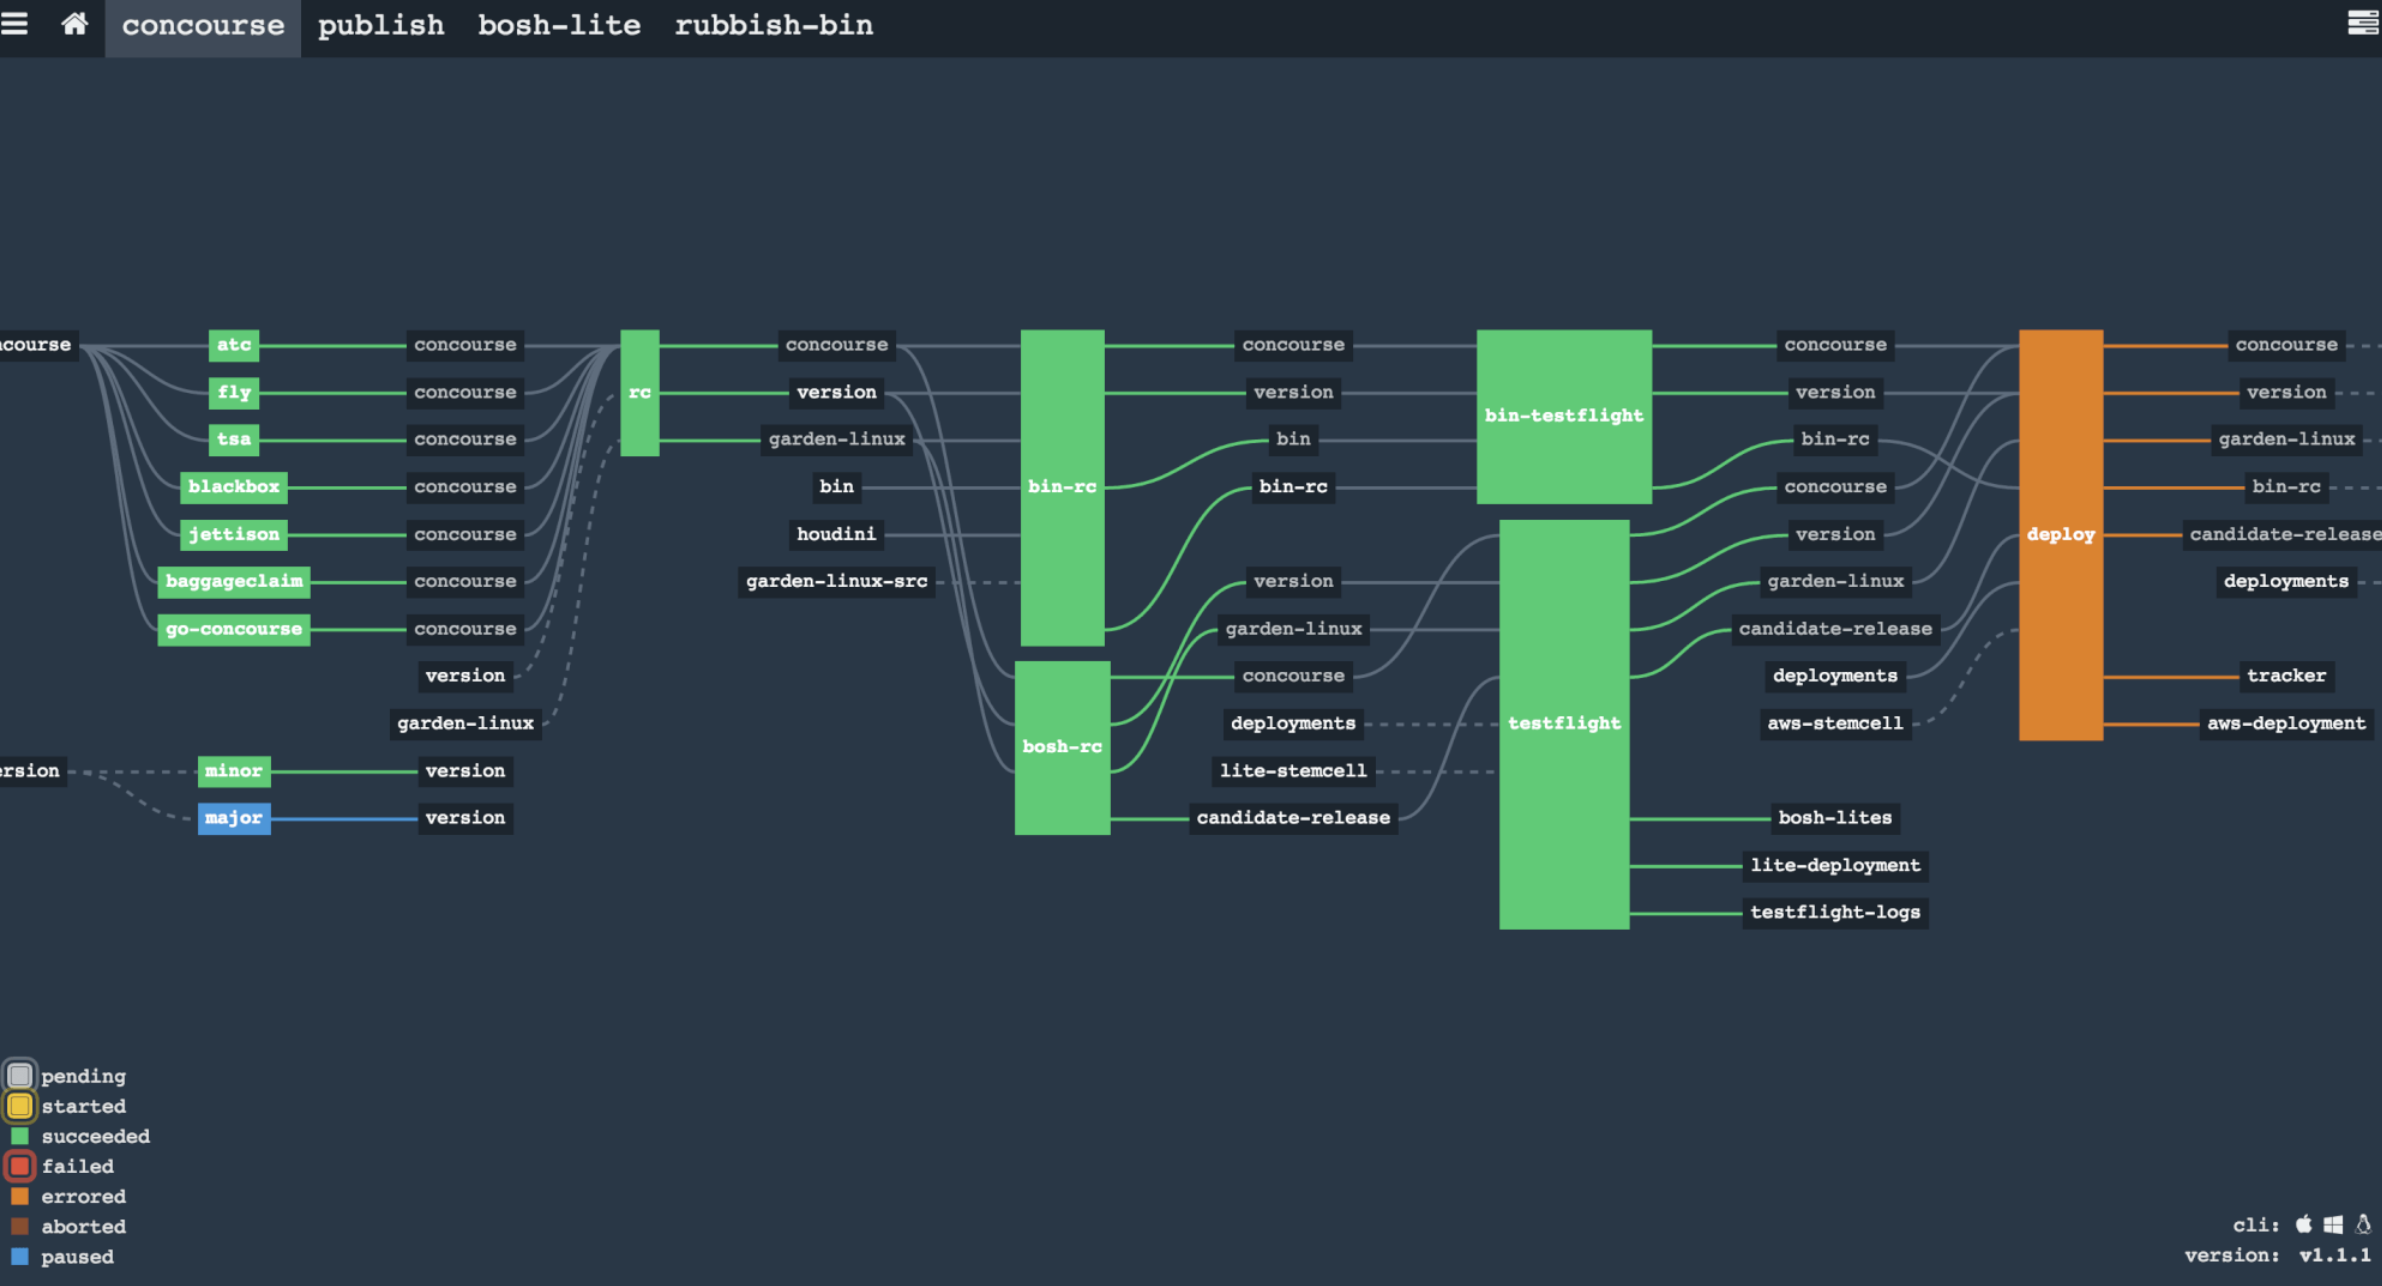Open the orange deploy job
2382x1286 pixels.
pos(2060,534)
